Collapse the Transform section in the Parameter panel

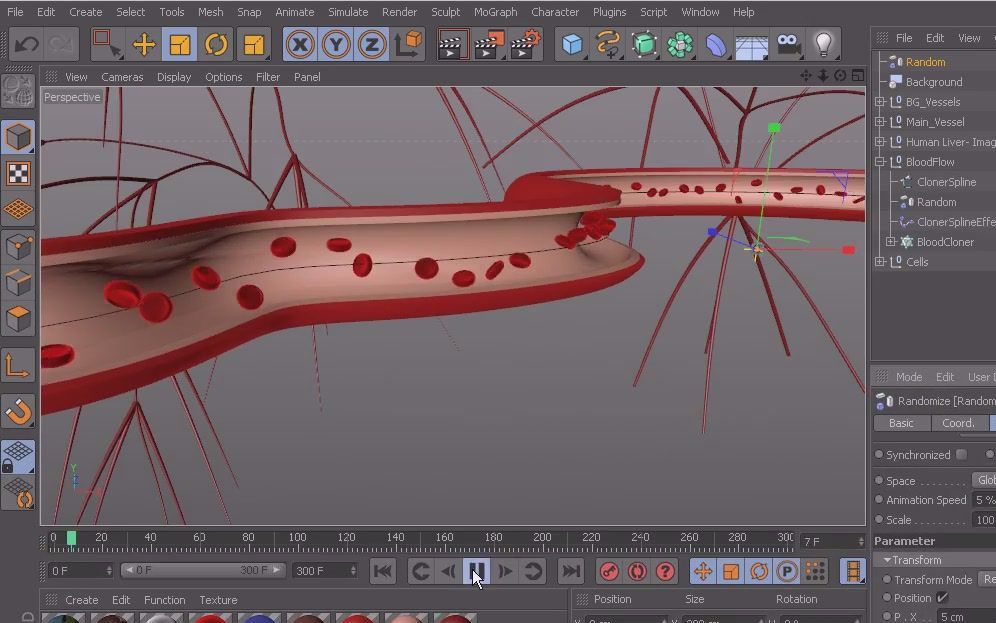pyautogui.click(x=886, y=560)
